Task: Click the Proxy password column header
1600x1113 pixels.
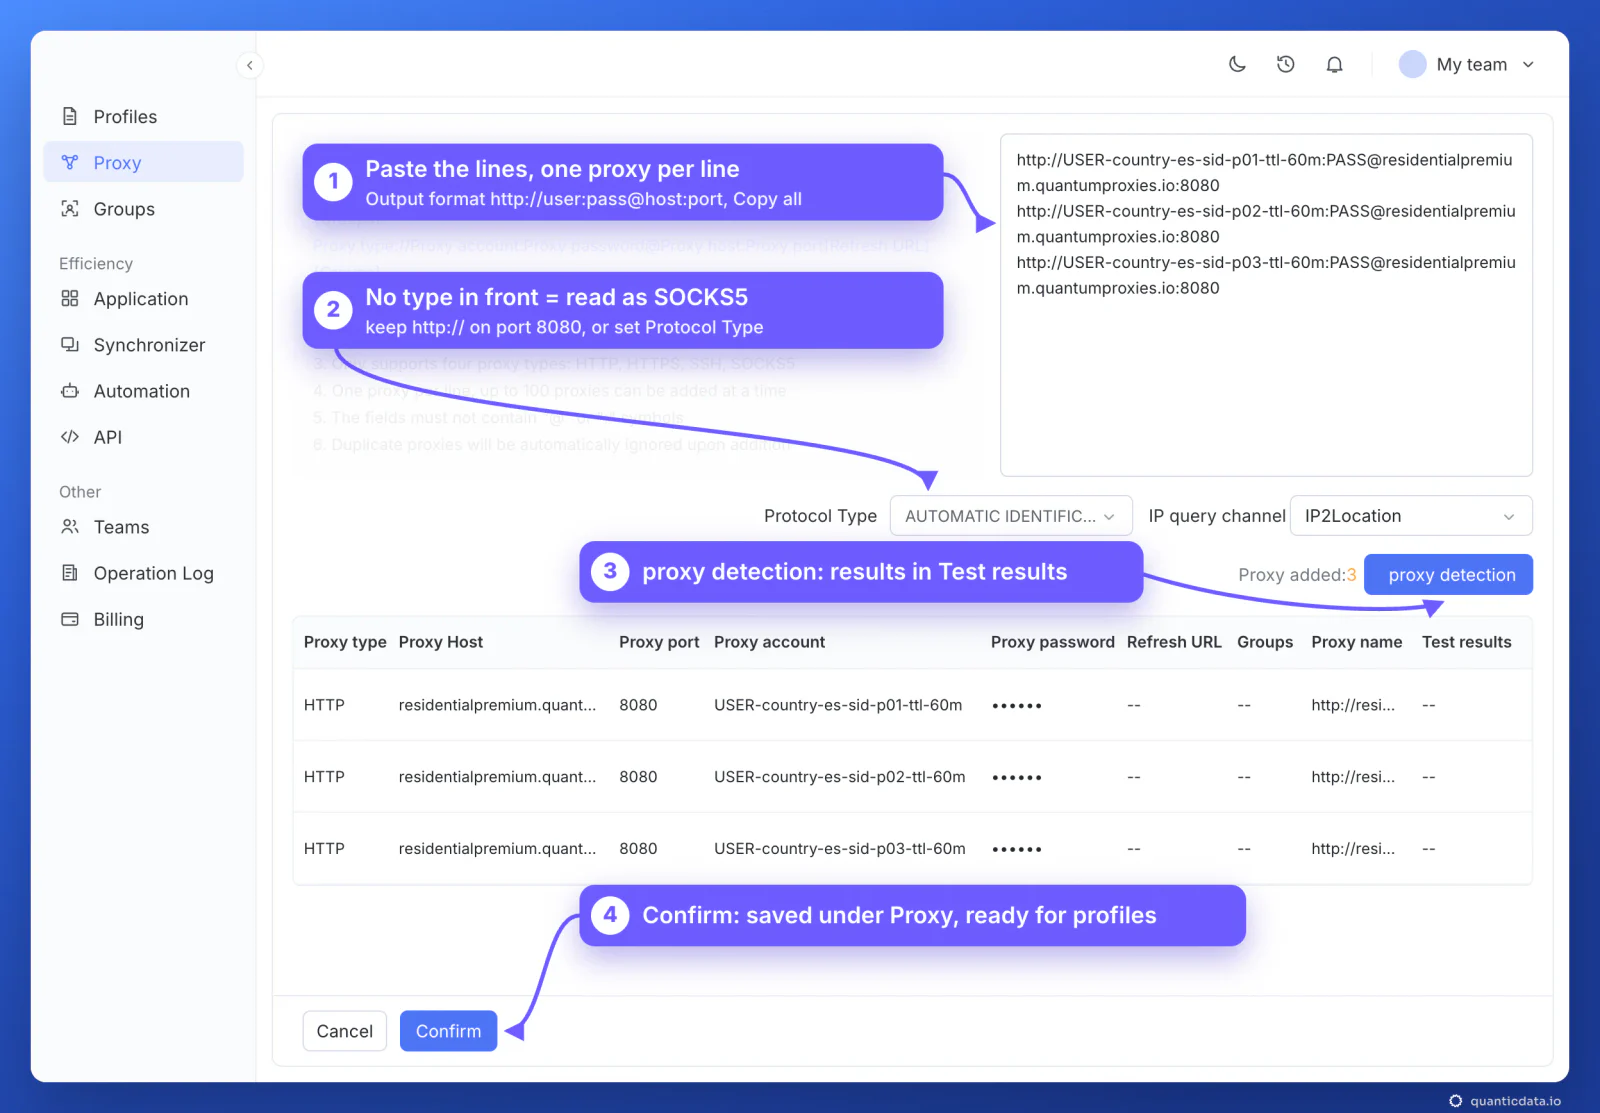Action: [x=1052, y=642]
